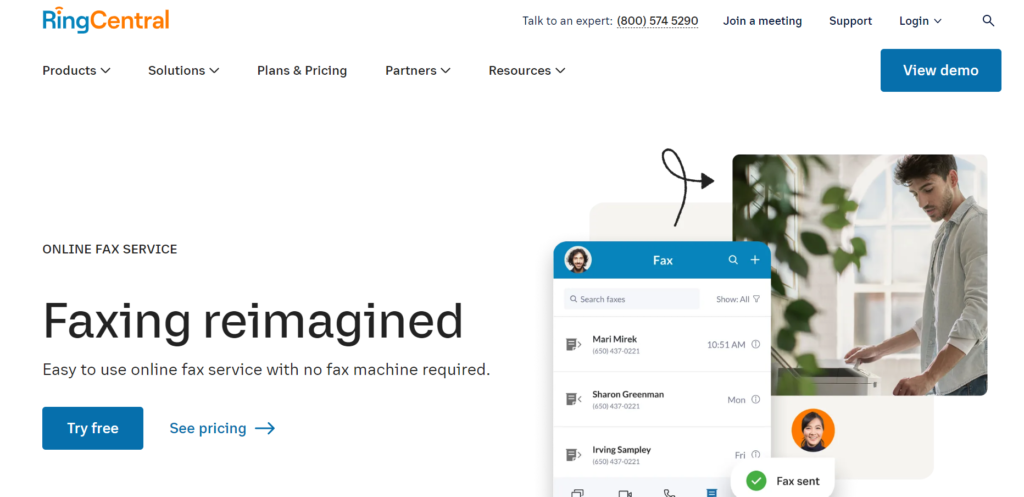This screenshot has width=1024, height=497.
Task: Open the Login dropdown
Action: click(x=920, y=21)
